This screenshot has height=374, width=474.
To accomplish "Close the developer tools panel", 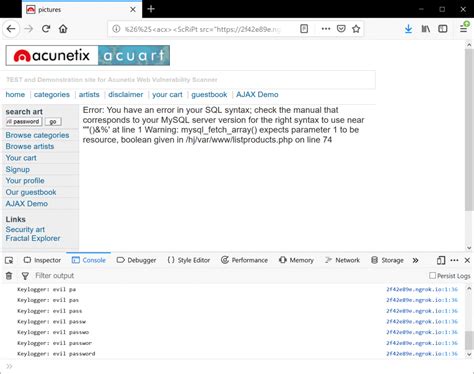I will (x=467, y=260).
